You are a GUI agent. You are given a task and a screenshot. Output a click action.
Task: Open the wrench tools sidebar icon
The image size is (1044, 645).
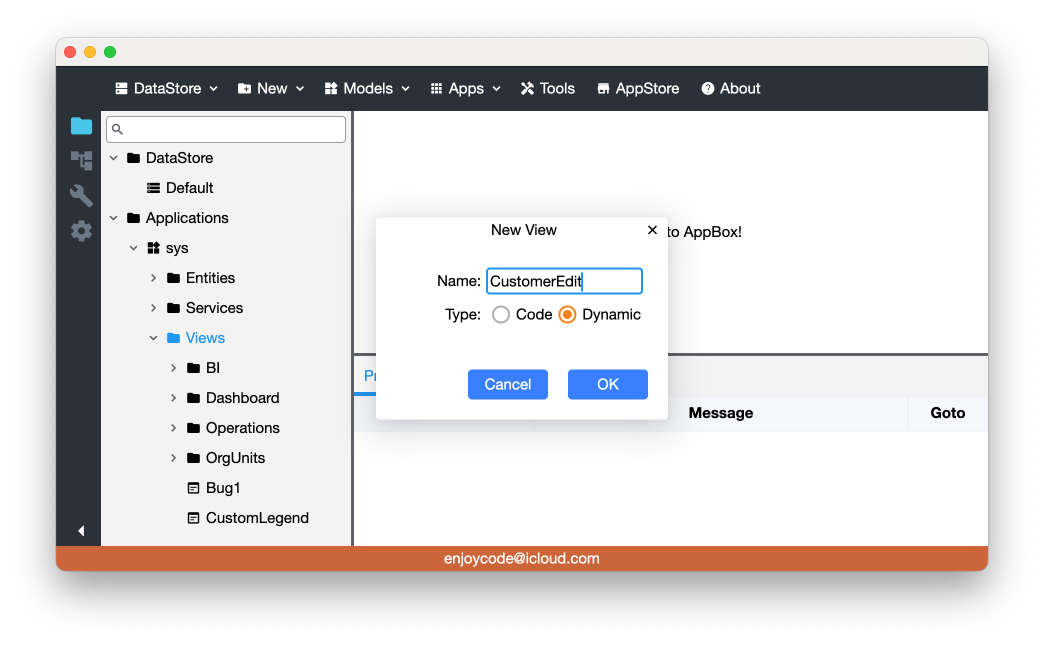click(x=81, y=196)
